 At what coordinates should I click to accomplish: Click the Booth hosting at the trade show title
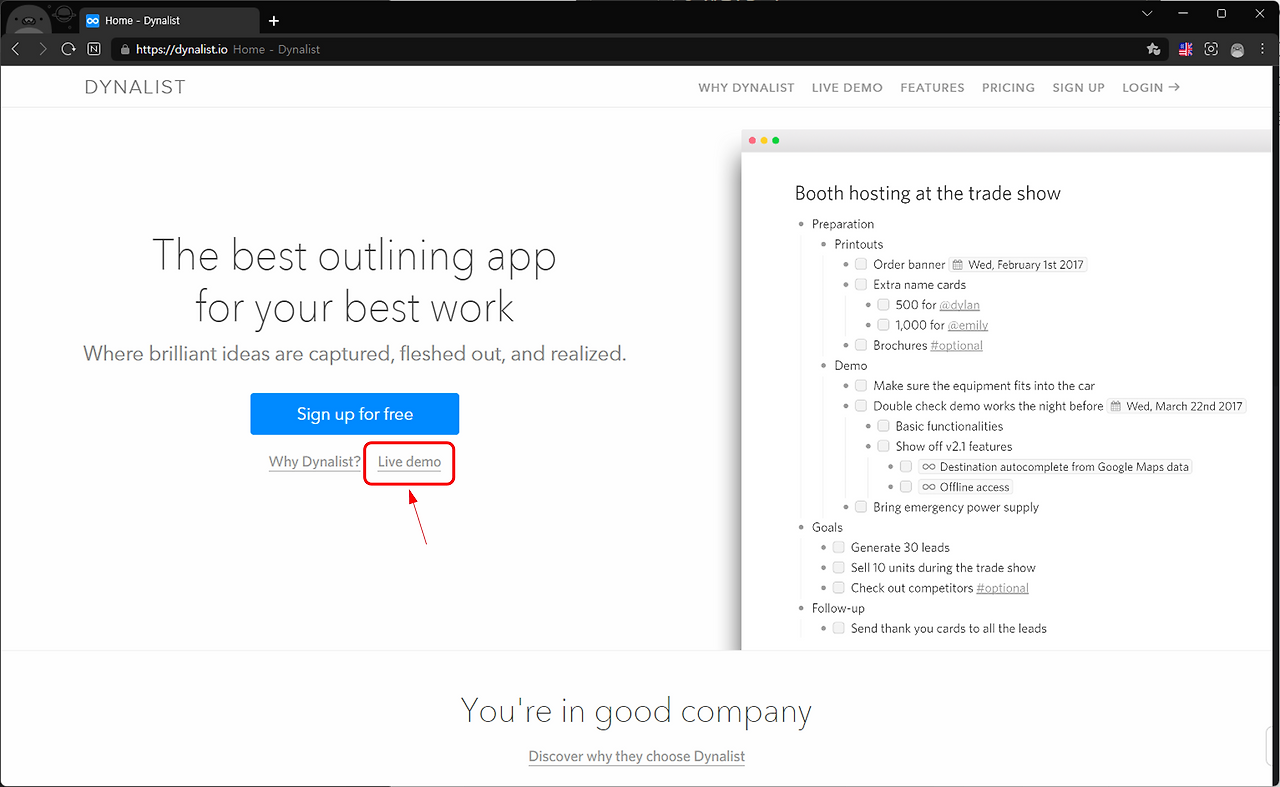coord(928,193)
